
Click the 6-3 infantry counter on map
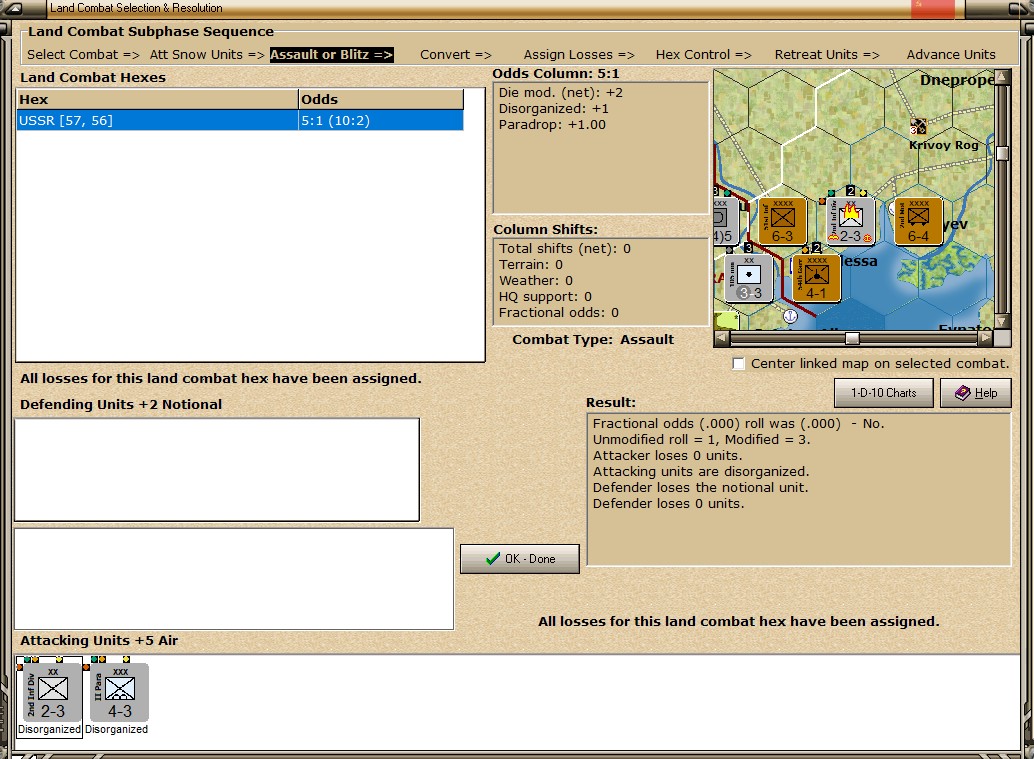[782, 221]
